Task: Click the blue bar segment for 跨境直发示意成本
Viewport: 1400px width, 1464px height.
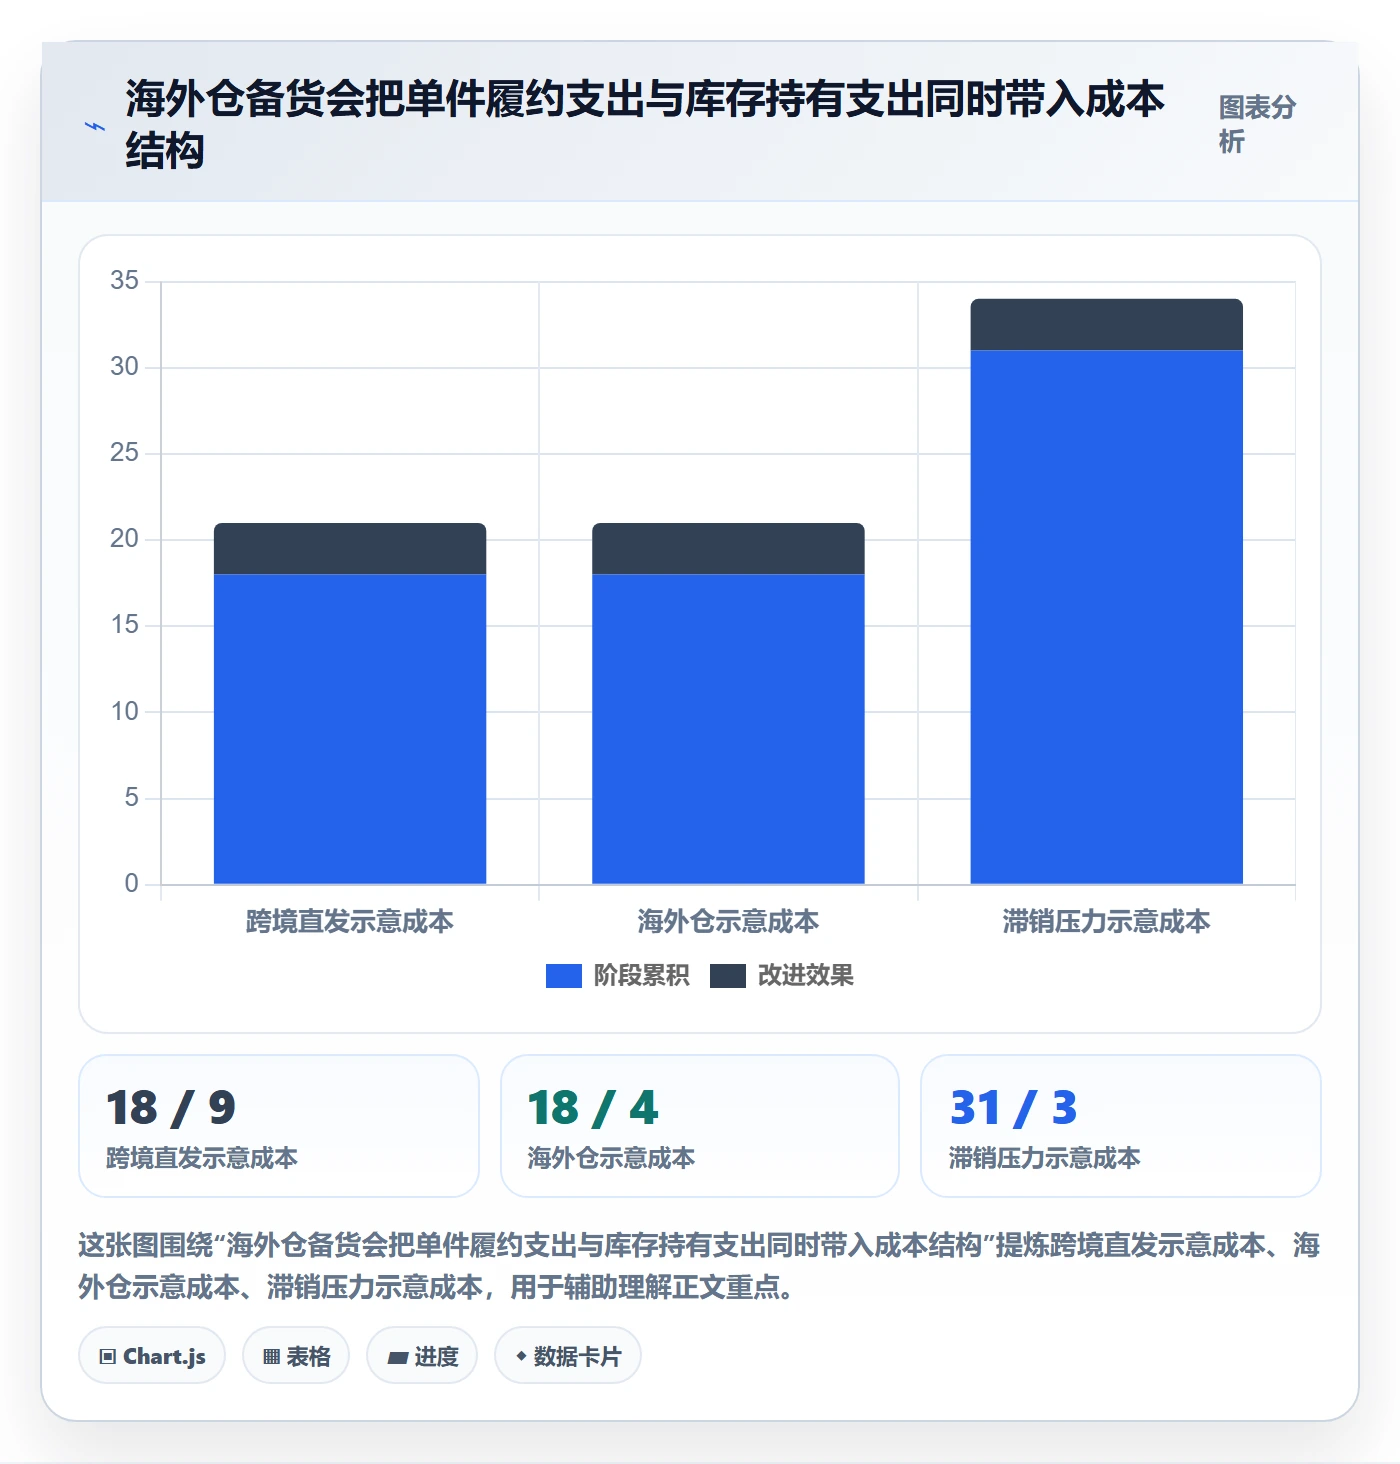Action: tap(350, 729)
